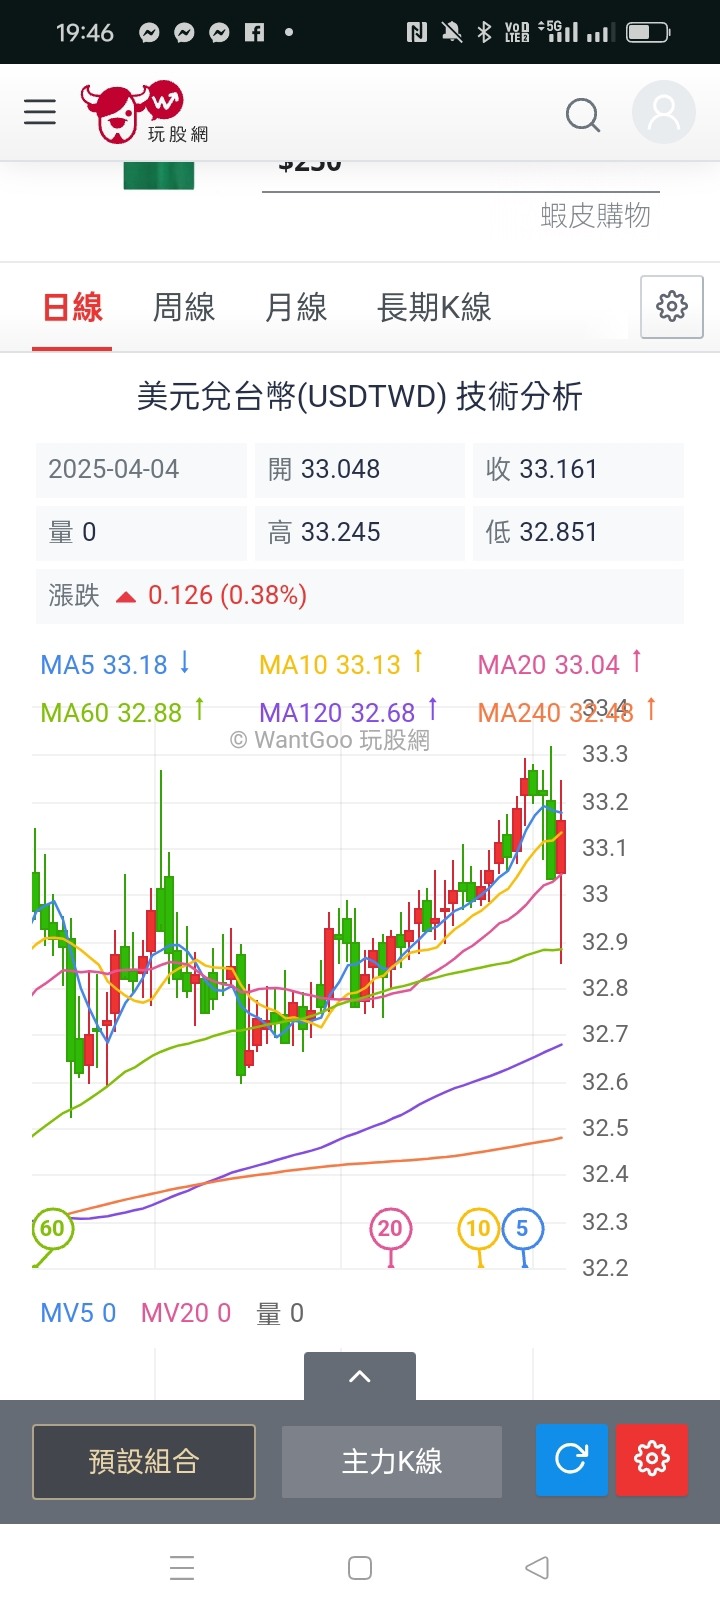720x1612 pixels.
Task: Toggle the MA10 line marker circle
Action: (x=478, y=1228)
